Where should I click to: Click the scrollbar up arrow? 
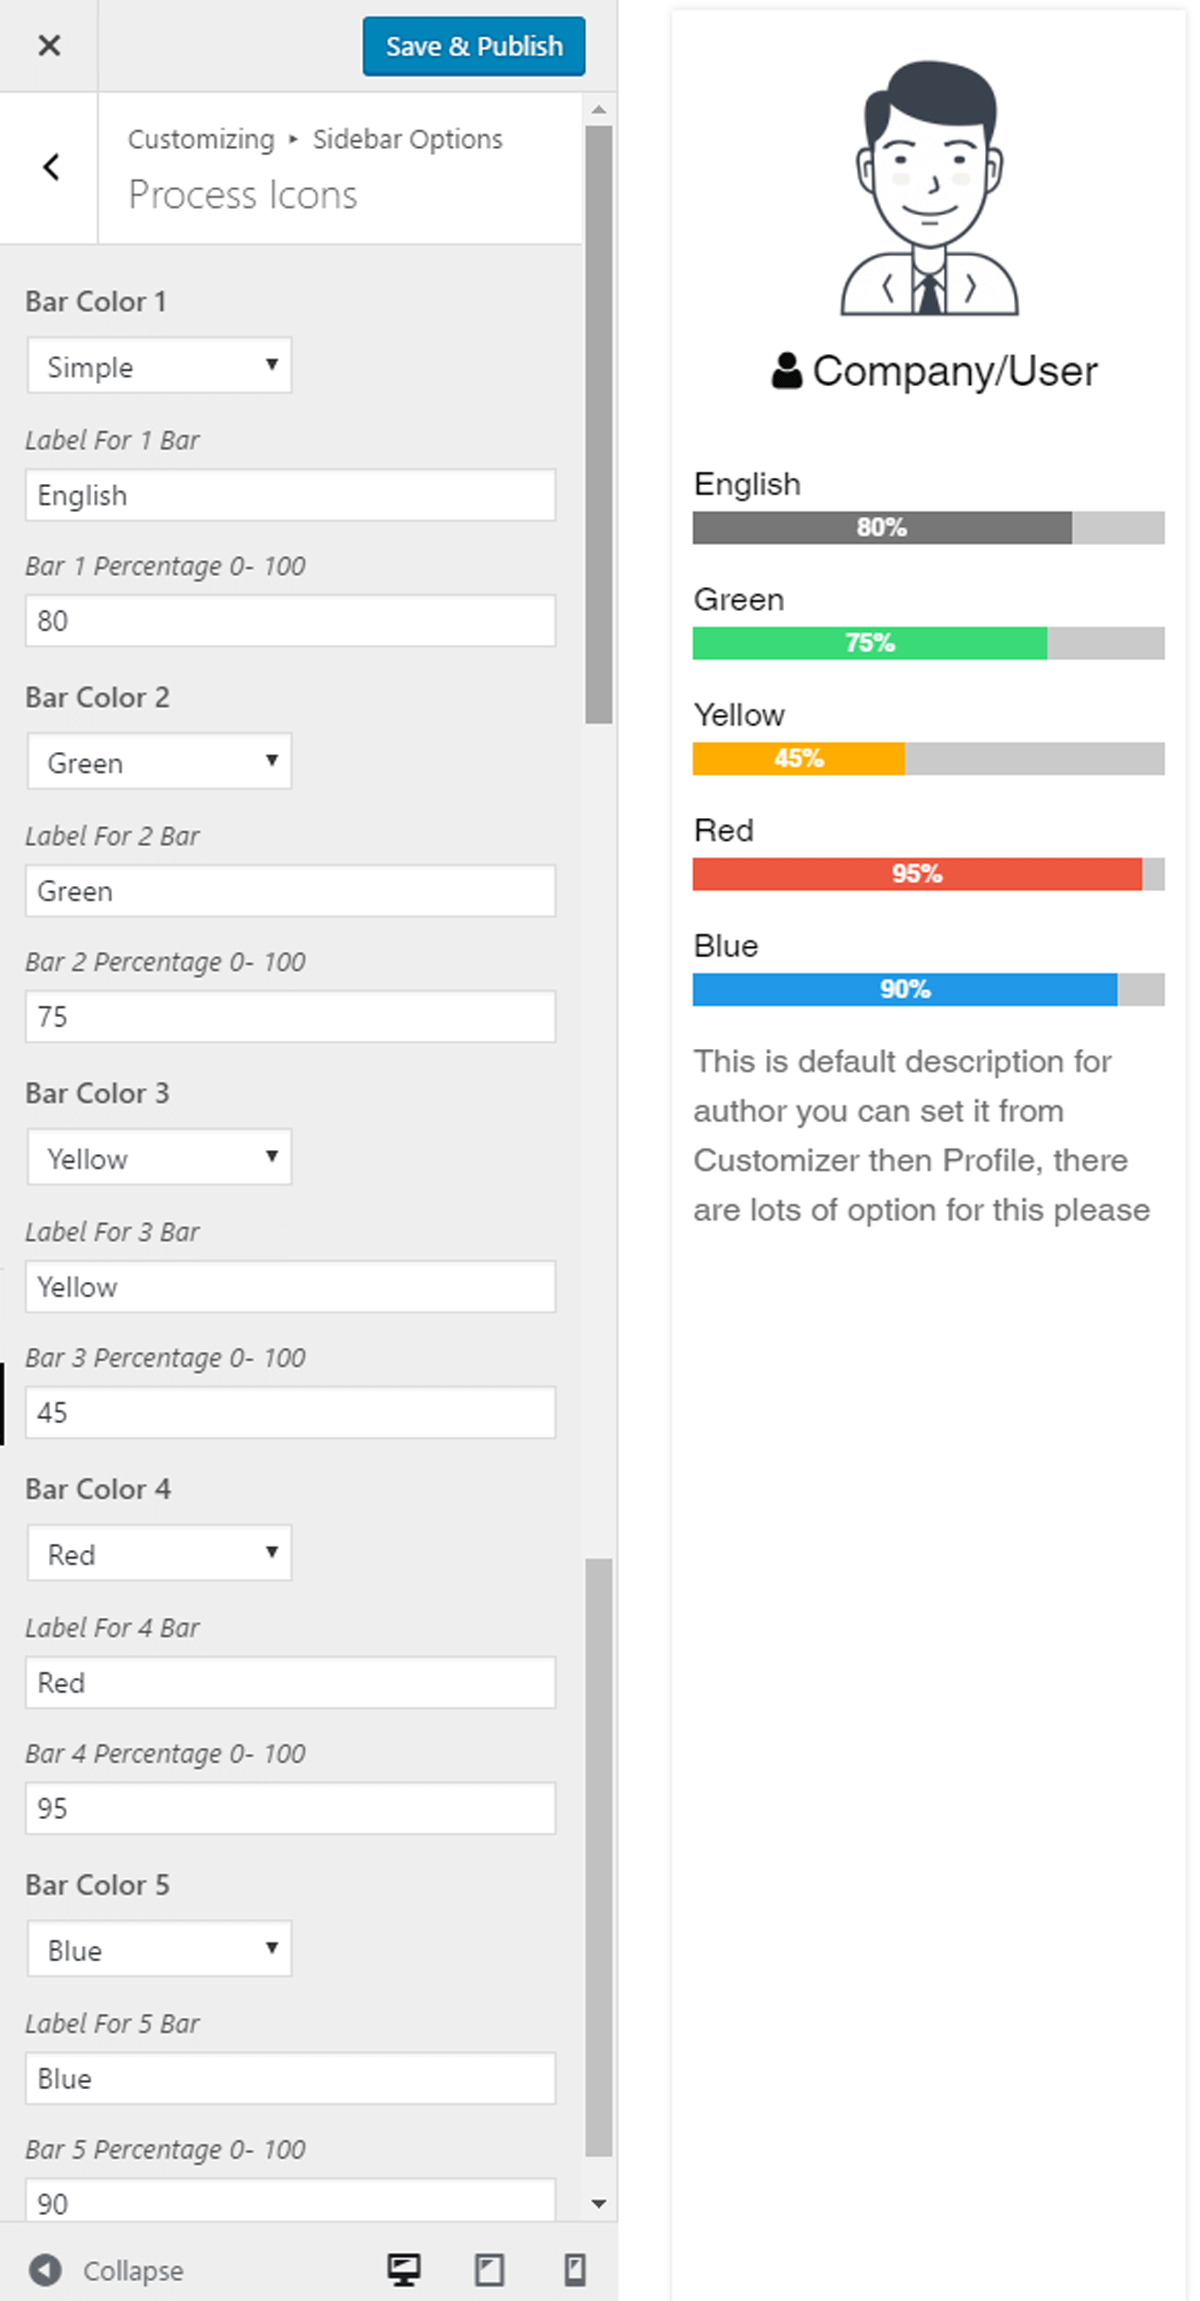pos(599,109)
